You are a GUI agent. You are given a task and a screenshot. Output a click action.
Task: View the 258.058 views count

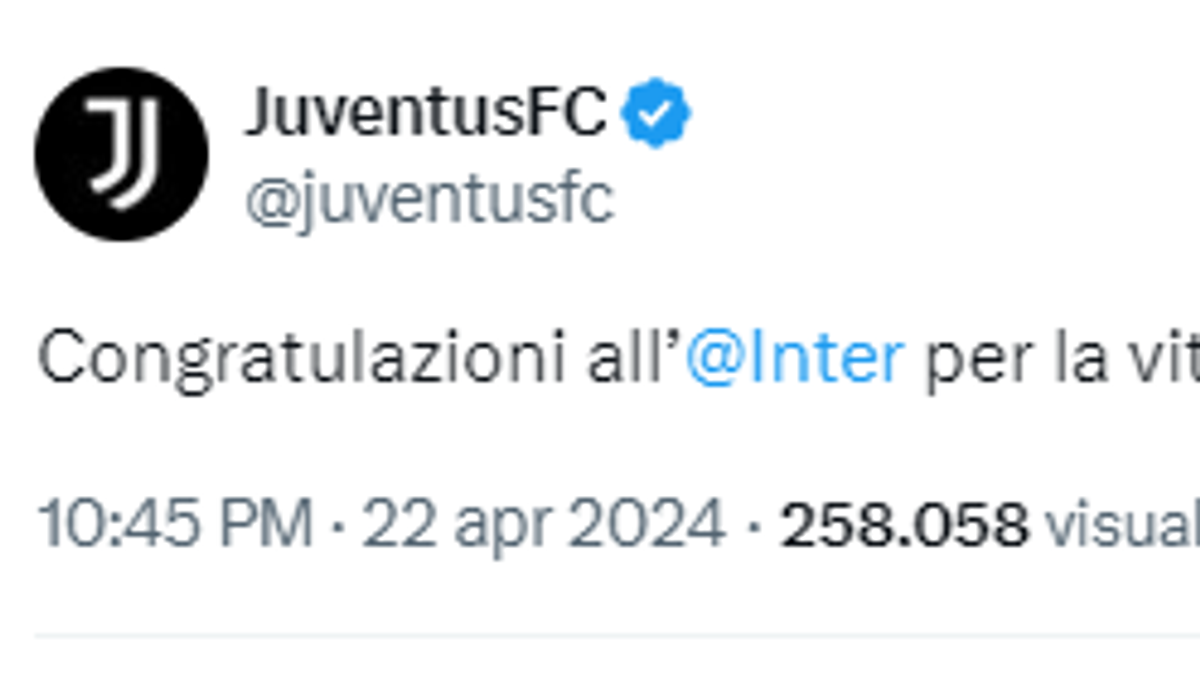[904, 524]
